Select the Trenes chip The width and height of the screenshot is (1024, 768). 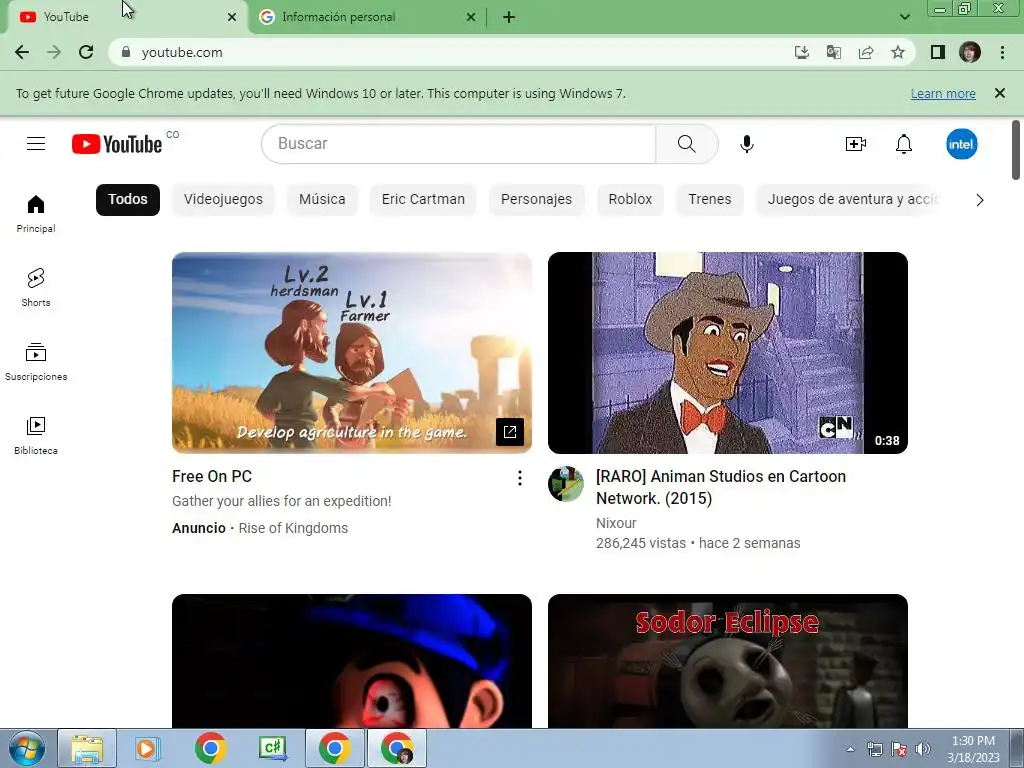point(710,199)
